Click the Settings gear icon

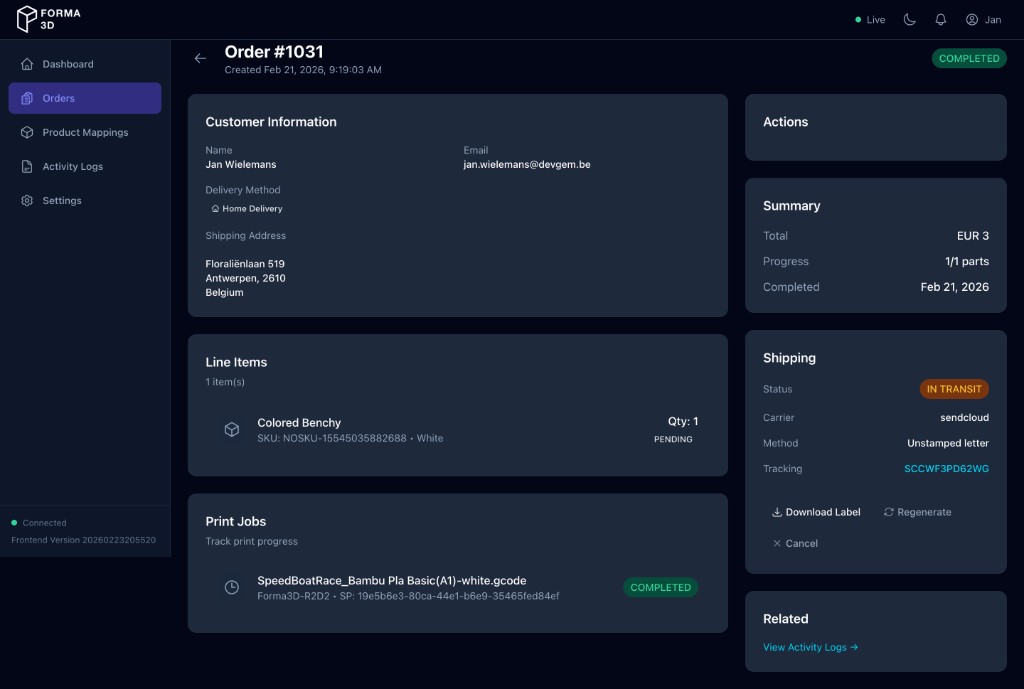(x=27, y=201)
